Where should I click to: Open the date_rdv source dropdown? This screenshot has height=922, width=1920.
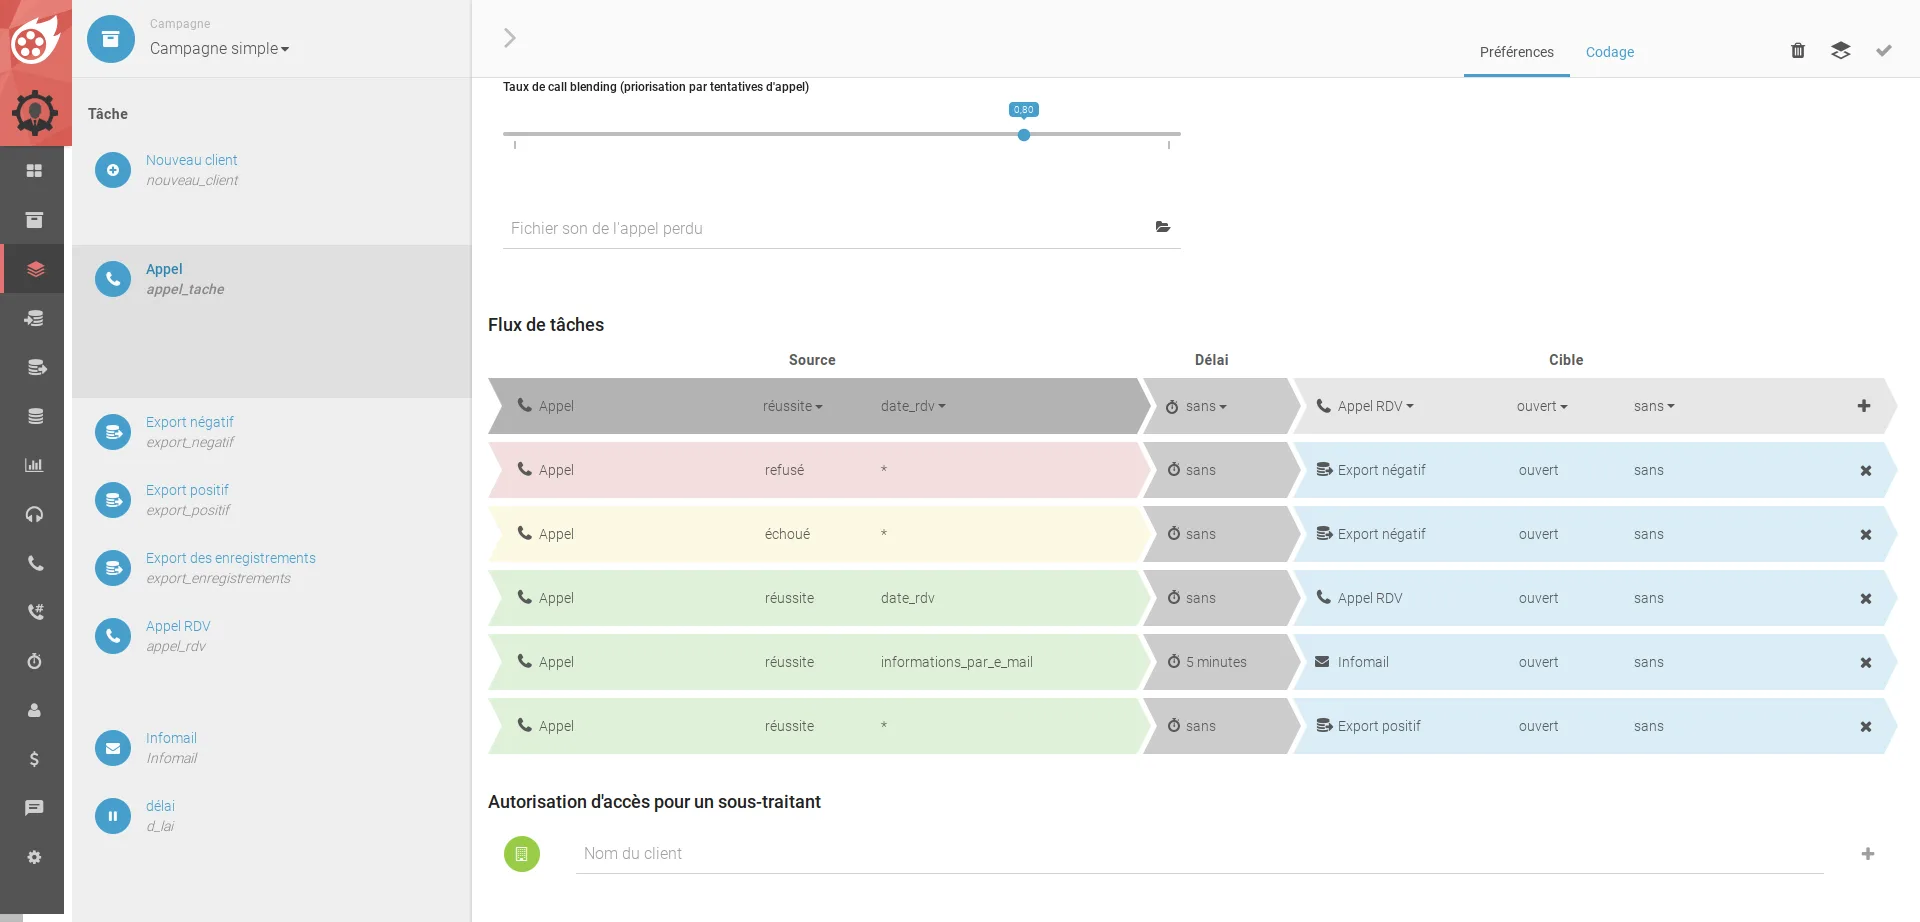(913, 406)
